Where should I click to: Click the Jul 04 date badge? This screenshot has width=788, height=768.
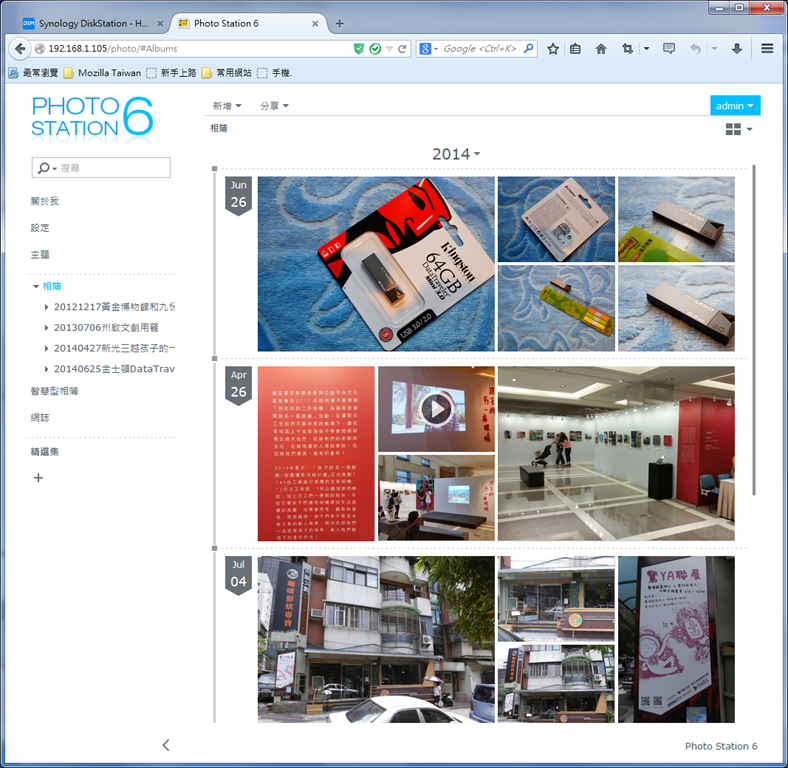pos(238,575)
